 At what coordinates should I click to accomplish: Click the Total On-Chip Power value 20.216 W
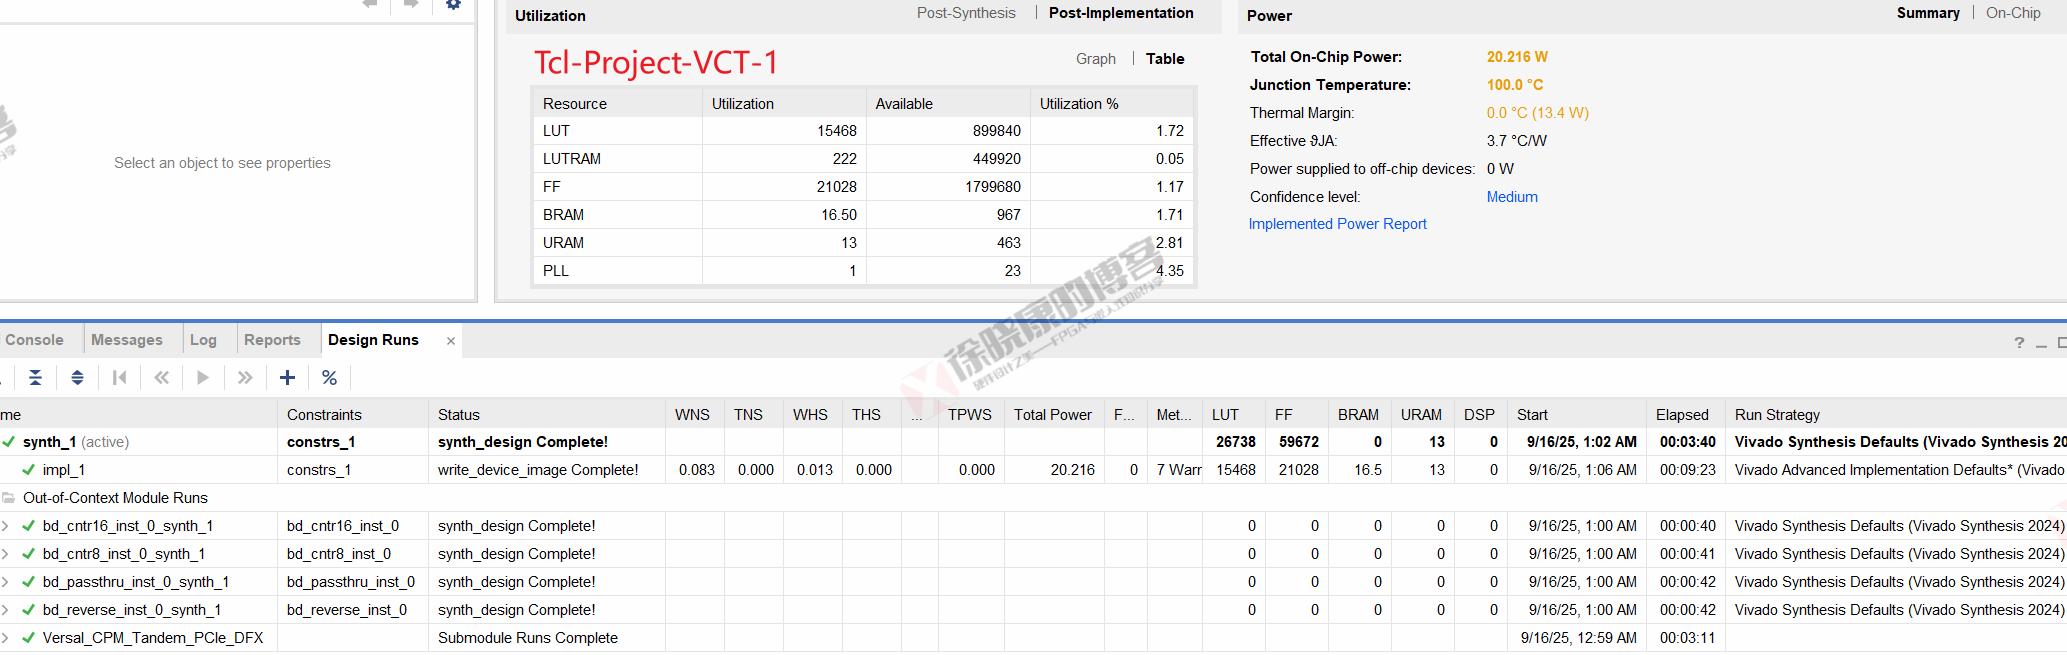[1517, 57]
